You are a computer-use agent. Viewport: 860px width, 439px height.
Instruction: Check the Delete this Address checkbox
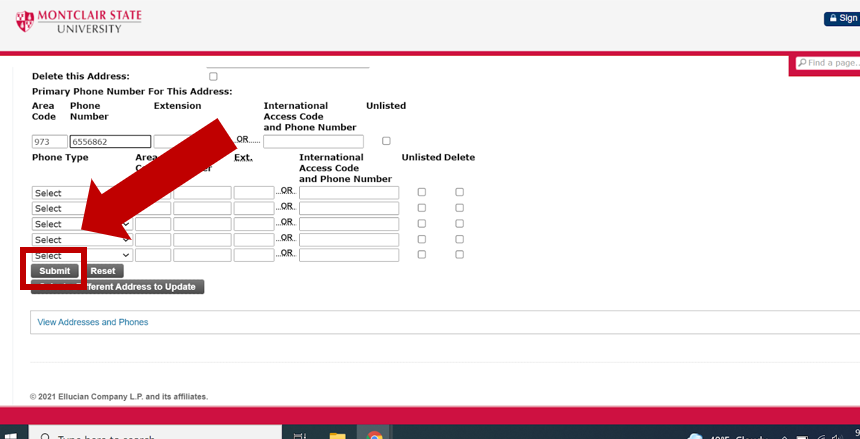point(213,76)
